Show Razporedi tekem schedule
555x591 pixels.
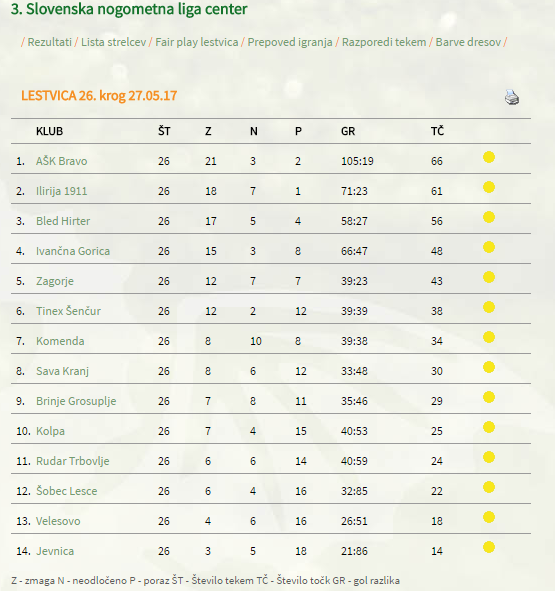pyautogui.click(x=384, y=42)
